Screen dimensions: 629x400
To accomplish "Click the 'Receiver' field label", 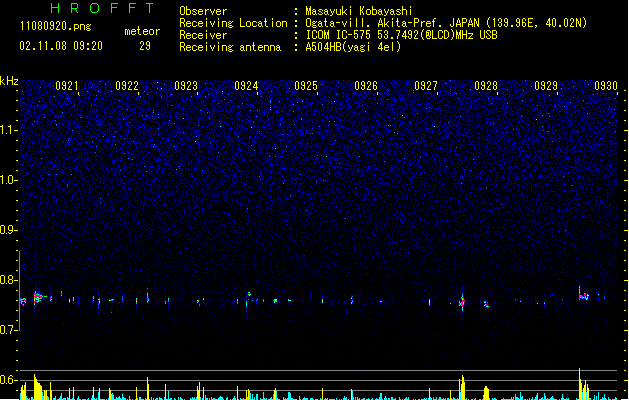I will coord(203,35).
